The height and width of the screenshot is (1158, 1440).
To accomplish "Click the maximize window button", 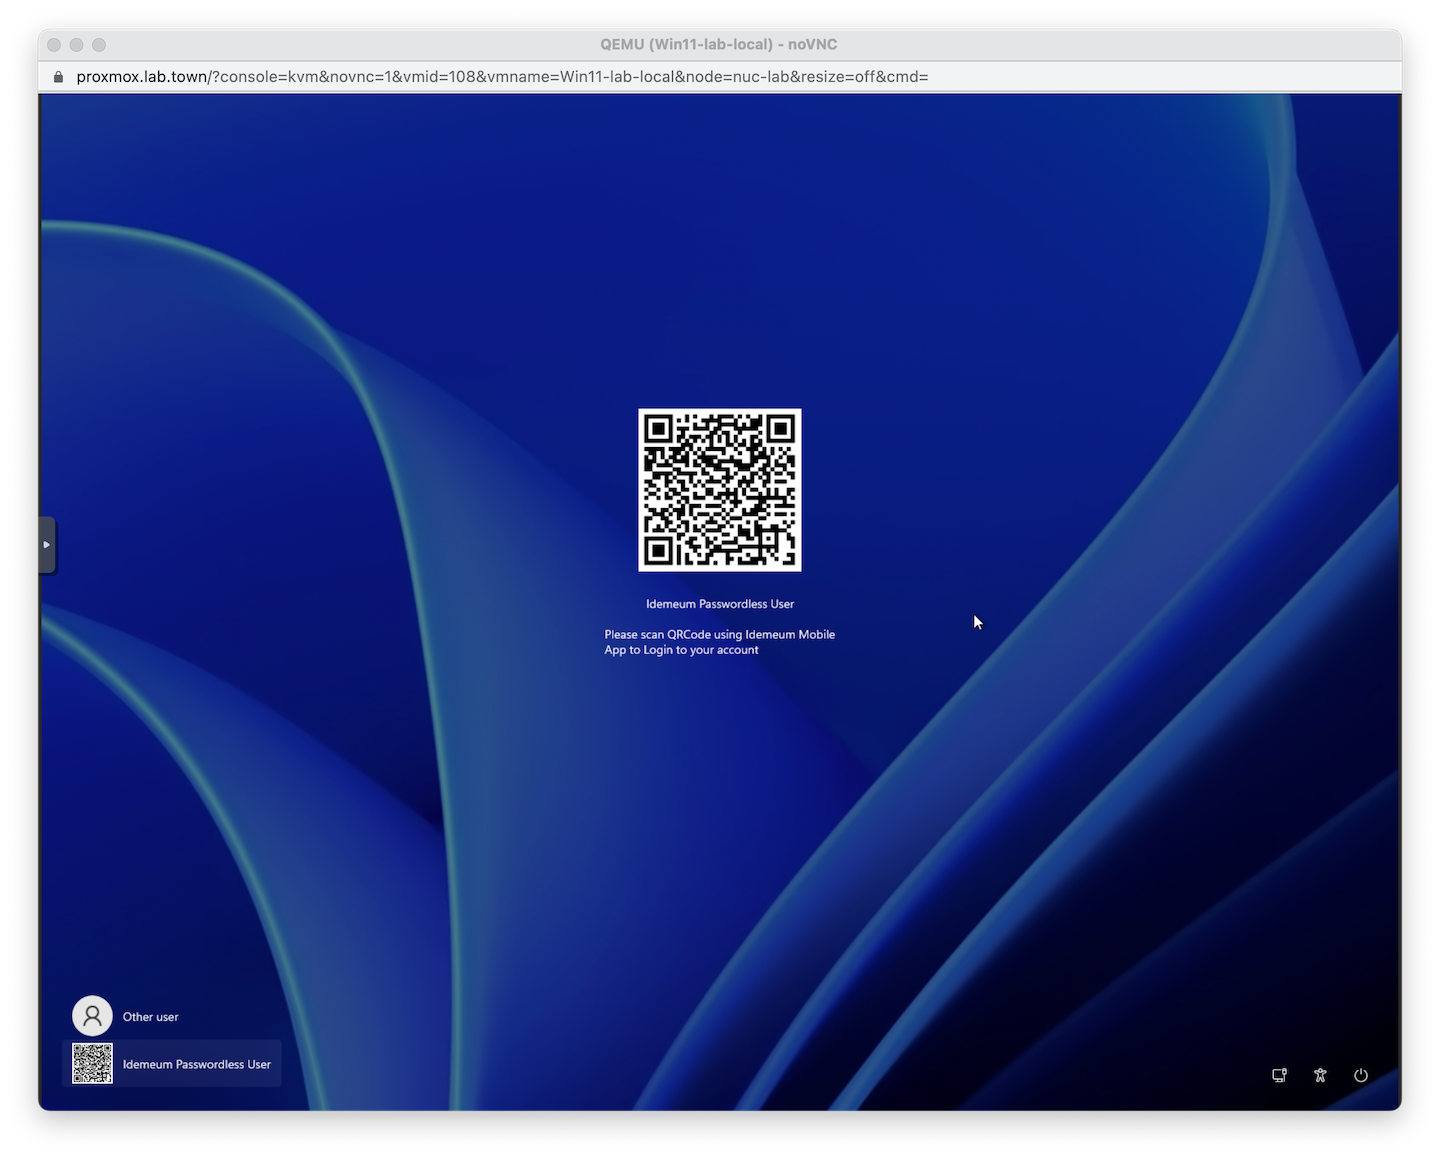I will (x=99, y=45).
